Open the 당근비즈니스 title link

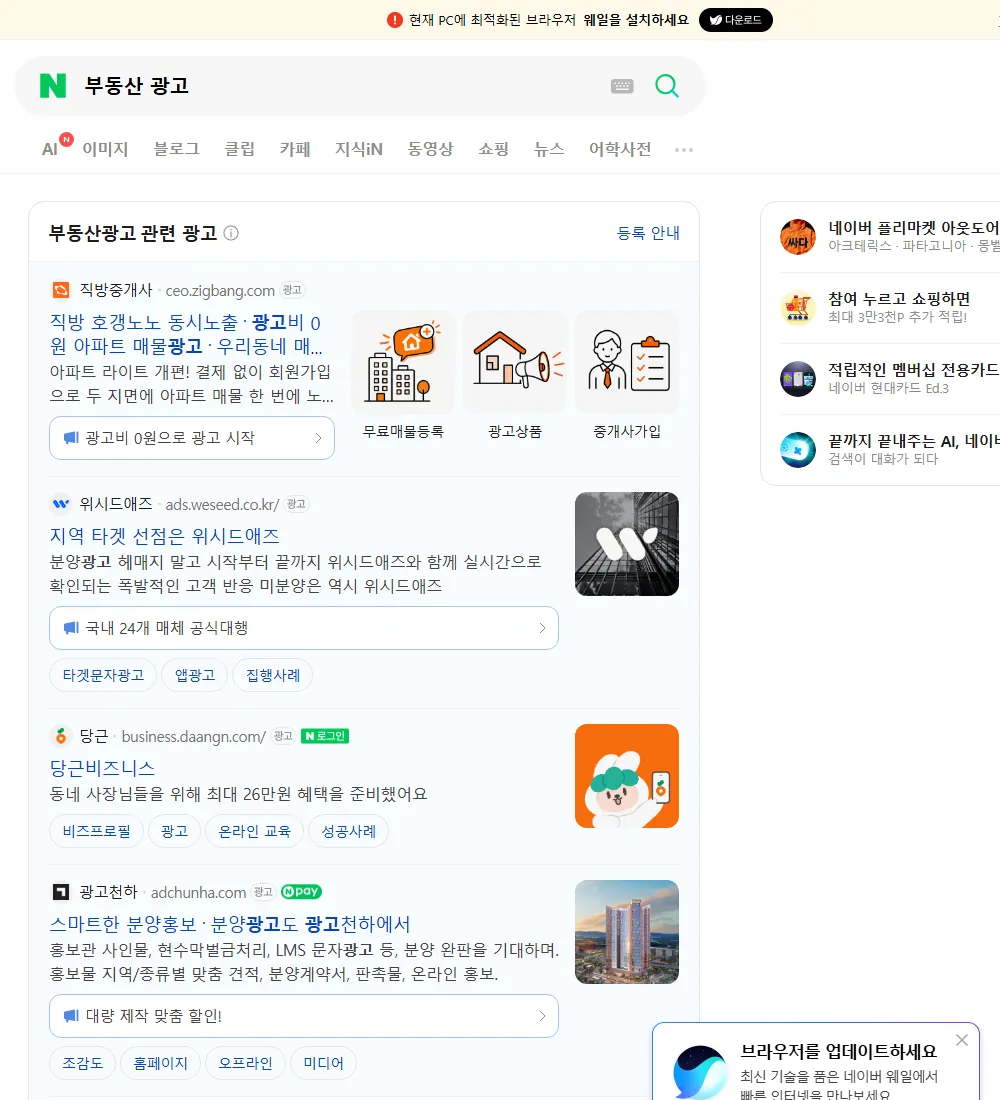pyautogui.click(x=102, y=767)
